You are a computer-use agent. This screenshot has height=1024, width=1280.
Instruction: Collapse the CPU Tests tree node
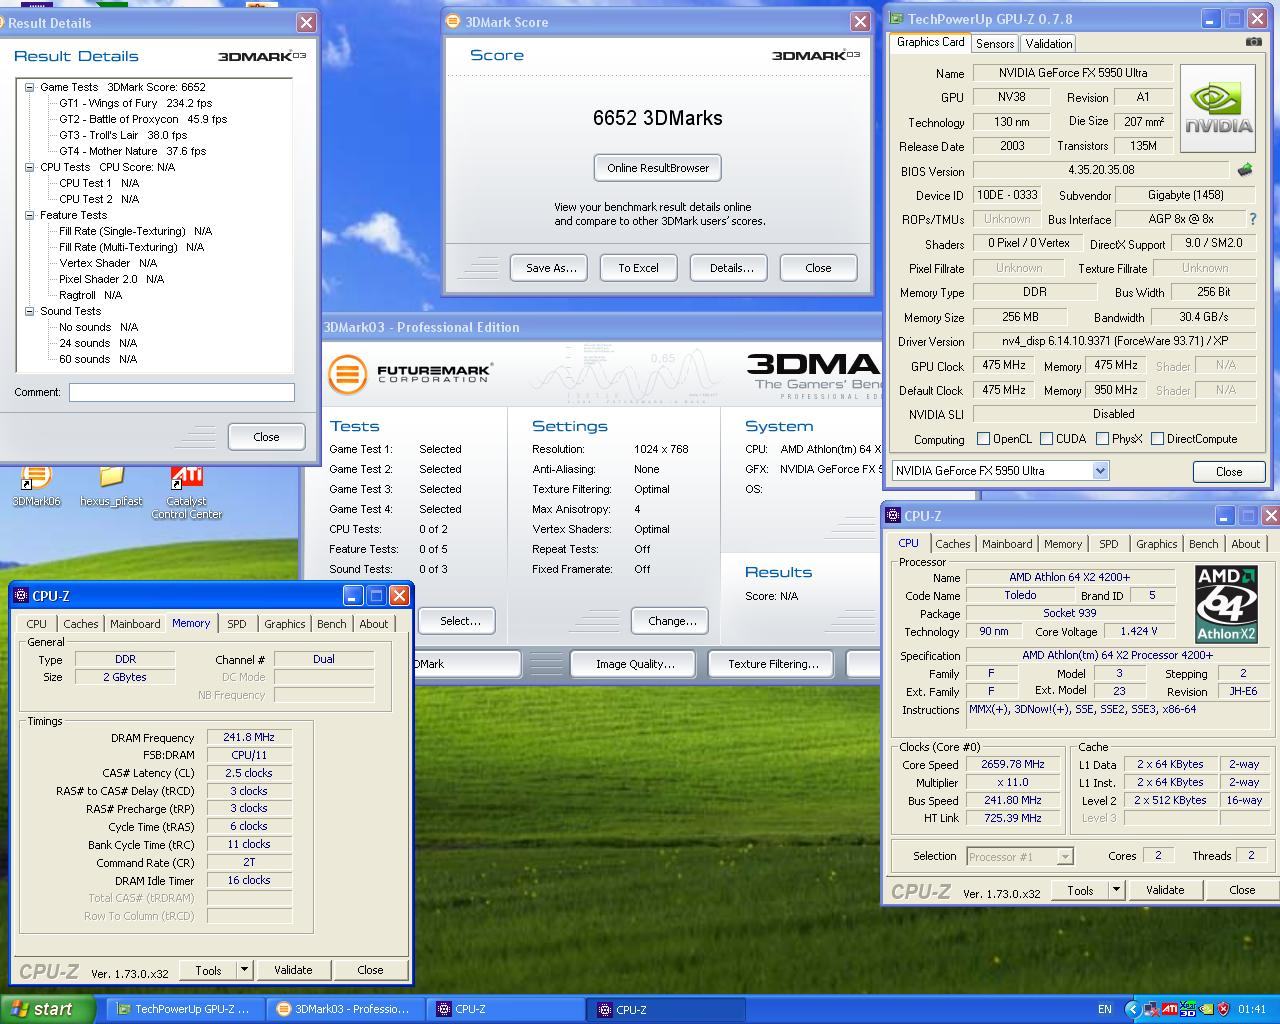(29, 167)
